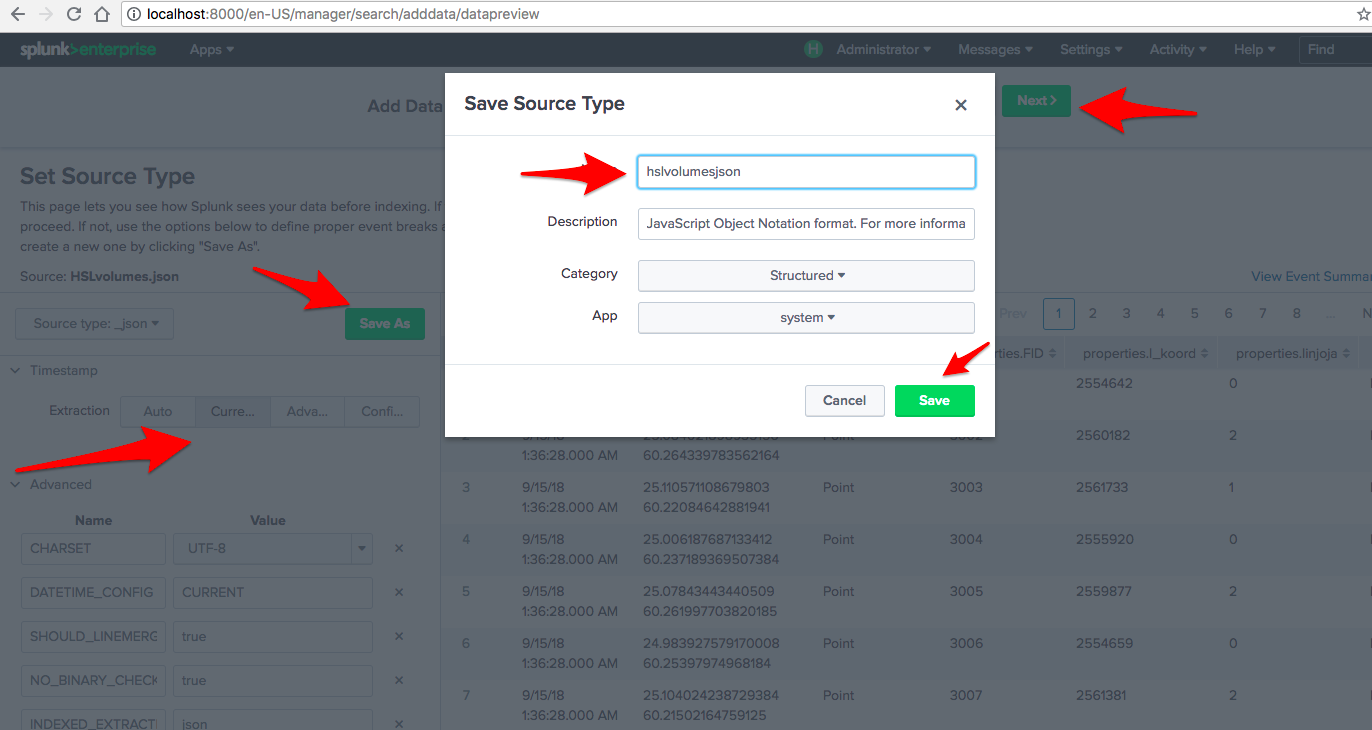This screenshot has width=1372, height=730.
Task: Enable the Config timestamp extraction option
Action: tap(382, 411)
